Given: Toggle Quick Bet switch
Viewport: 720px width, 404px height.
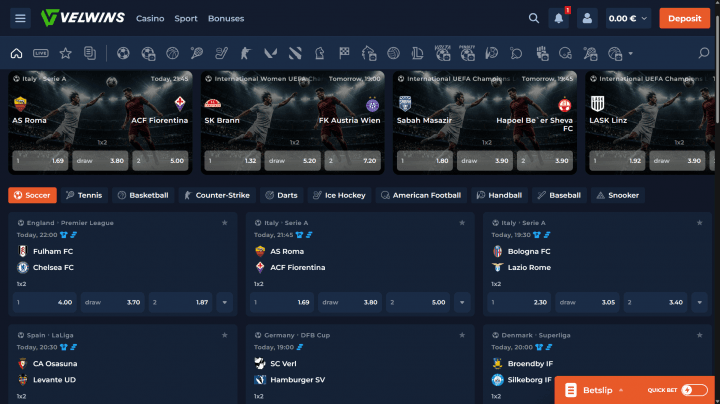Looking at the screenshot, I should [694, 390].
